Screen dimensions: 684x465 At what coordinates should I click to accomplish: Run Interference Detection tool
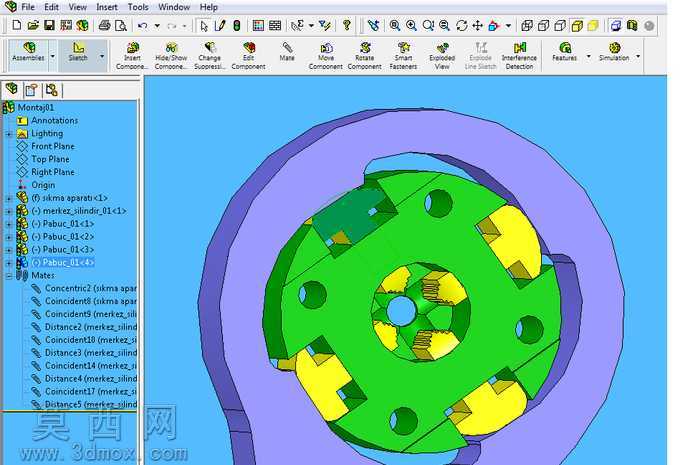click(519, 56)
